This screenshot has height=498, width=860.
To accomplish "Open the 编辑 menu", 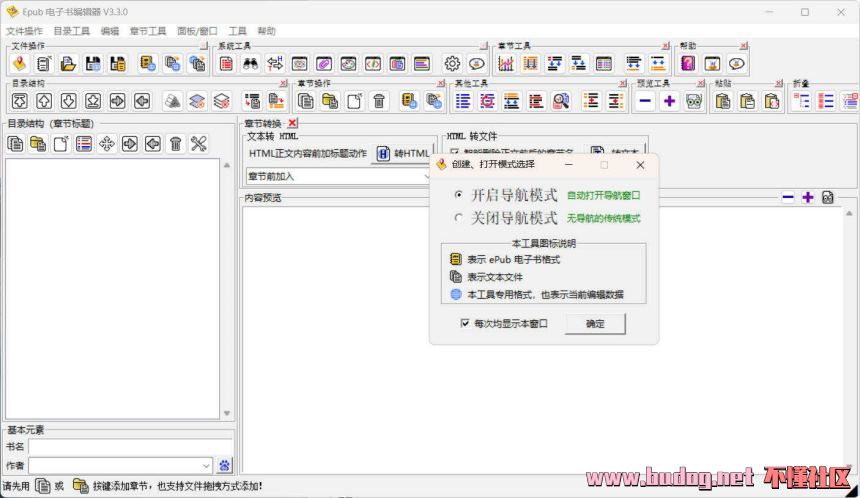I will (110, 31).
